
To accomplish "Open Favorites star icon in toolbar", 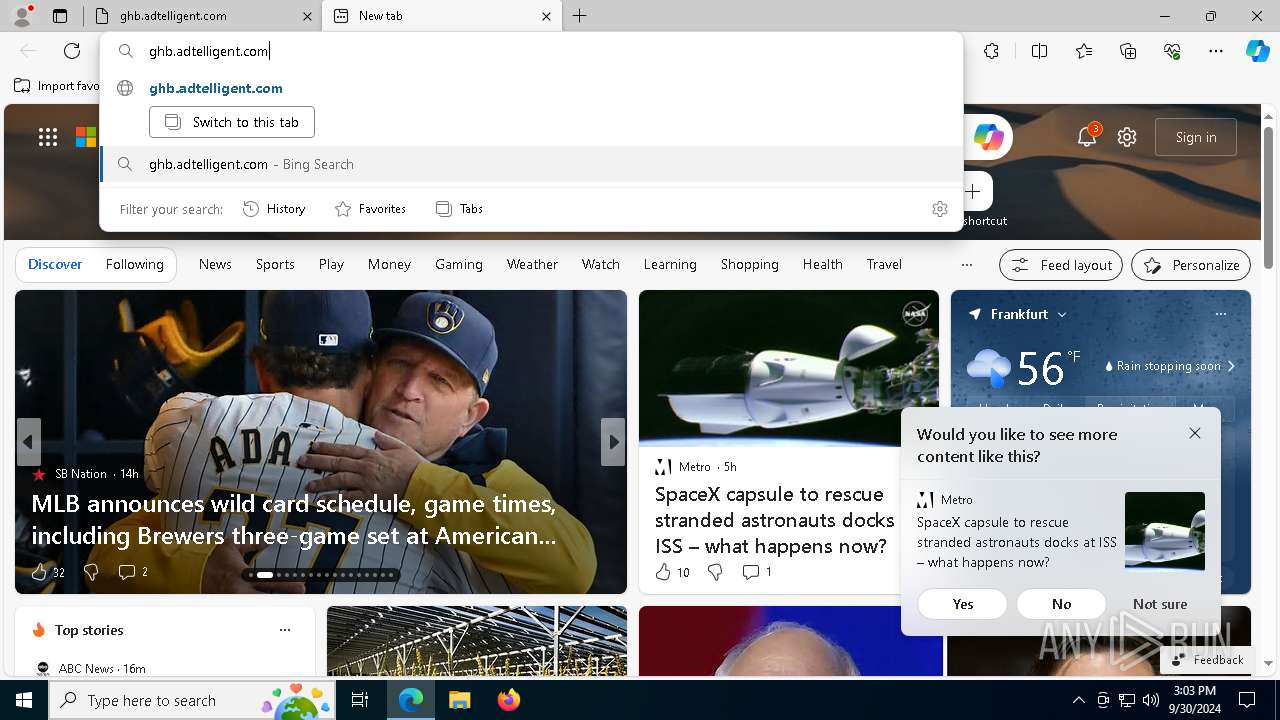I will (x=1084, y=51).
